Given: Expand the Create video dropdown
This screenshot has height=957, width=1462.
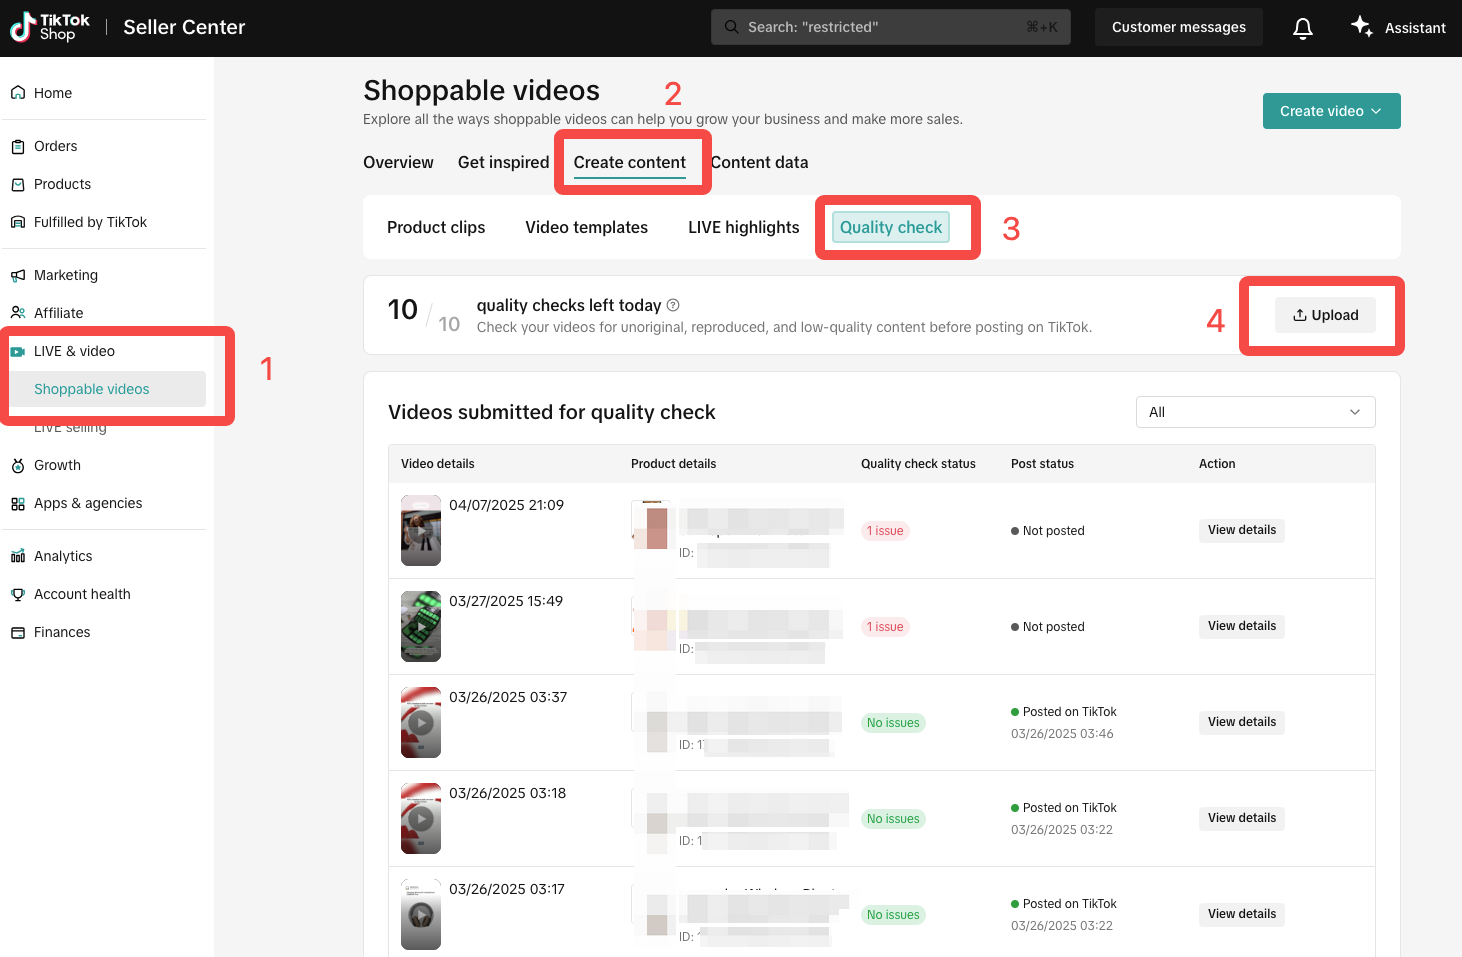Looking at the screenshot, I should [x=1331, y=111].
